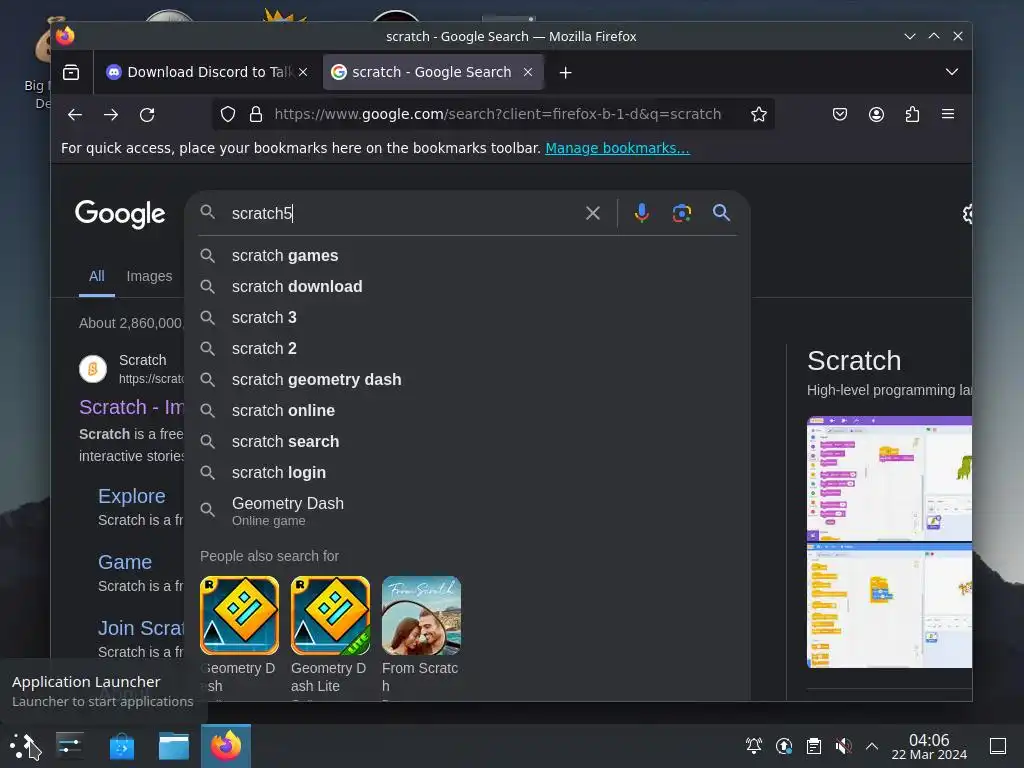Image resolution: width=1024 pixels, height=768 pixels.
Task: Click the Firefox View icon in tab bar
Action: 71,72
